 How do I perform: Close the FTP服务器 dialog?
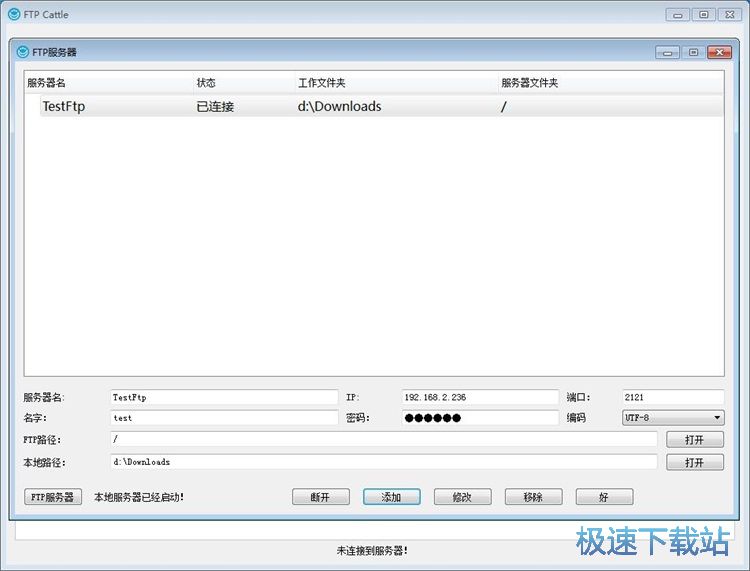click(x=719, y=52)
